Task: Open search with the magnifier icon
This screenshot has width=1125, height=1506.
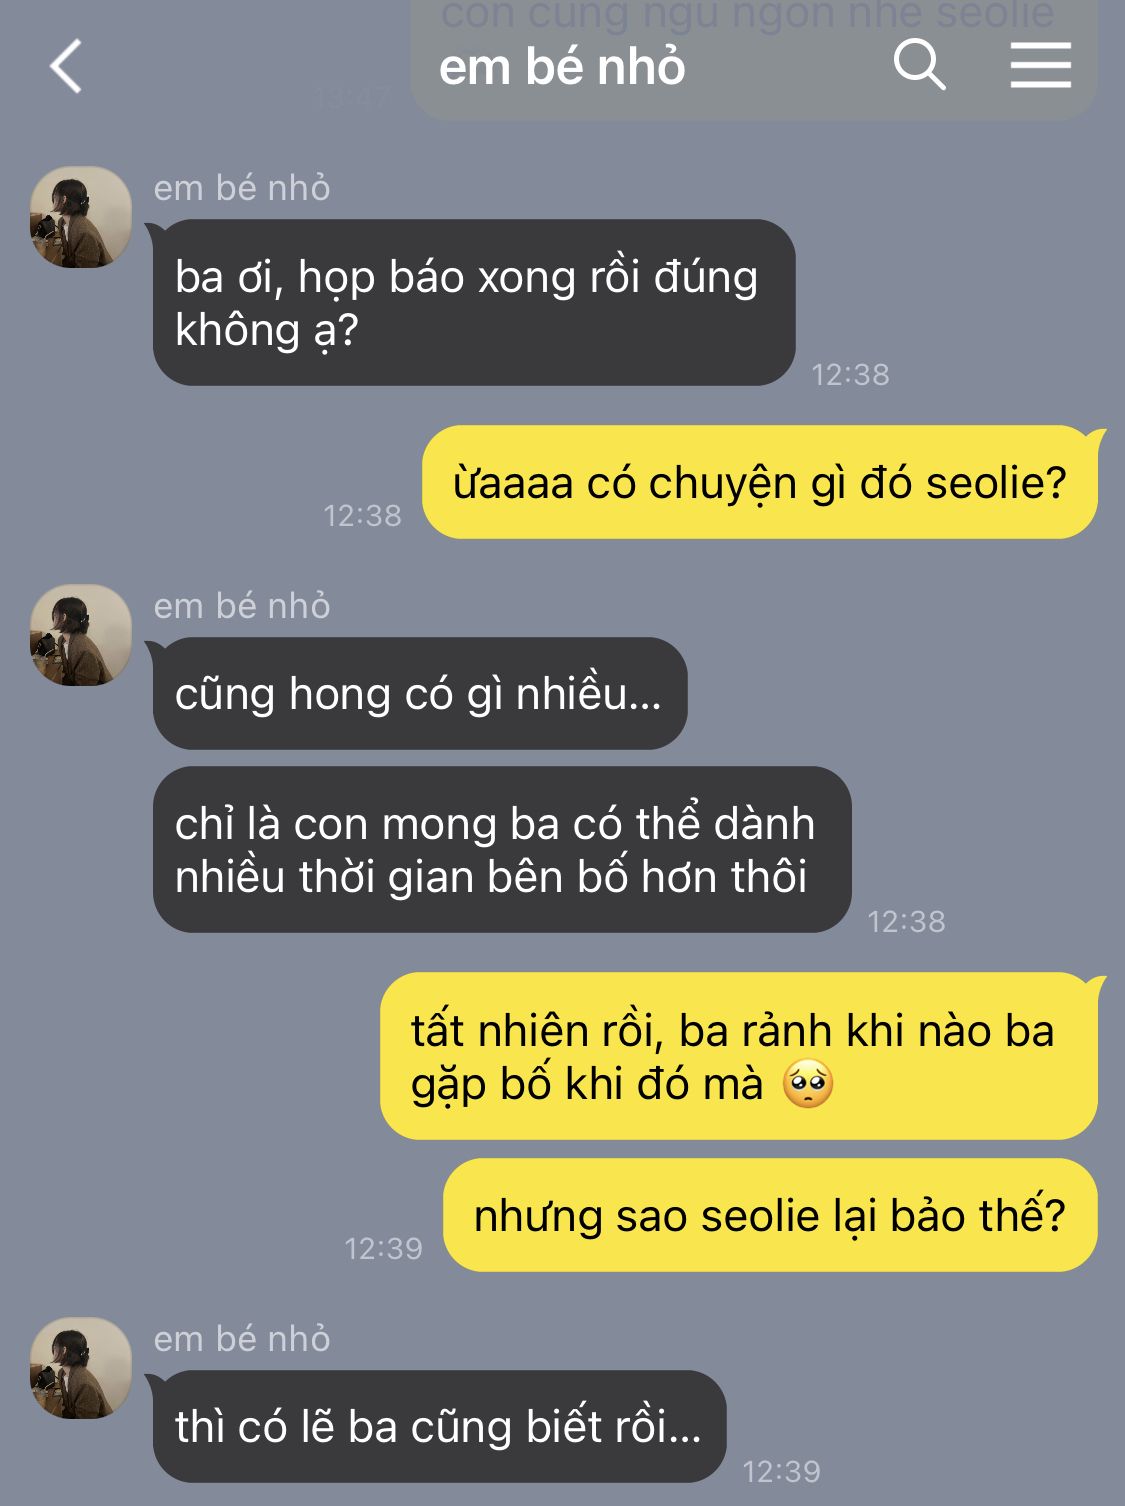Action: pos(919,66)
